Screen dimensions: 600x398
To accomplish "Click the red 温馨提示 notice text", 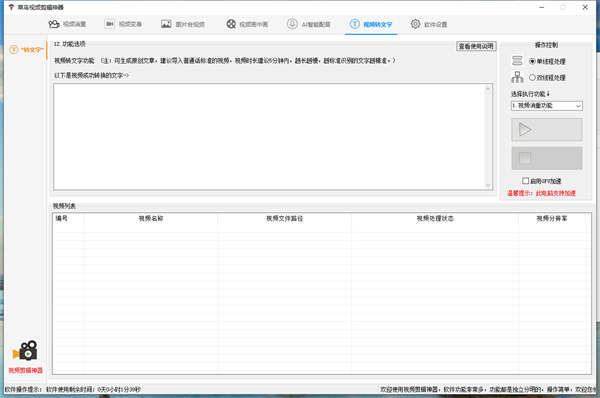I will (x=541, y=193).
